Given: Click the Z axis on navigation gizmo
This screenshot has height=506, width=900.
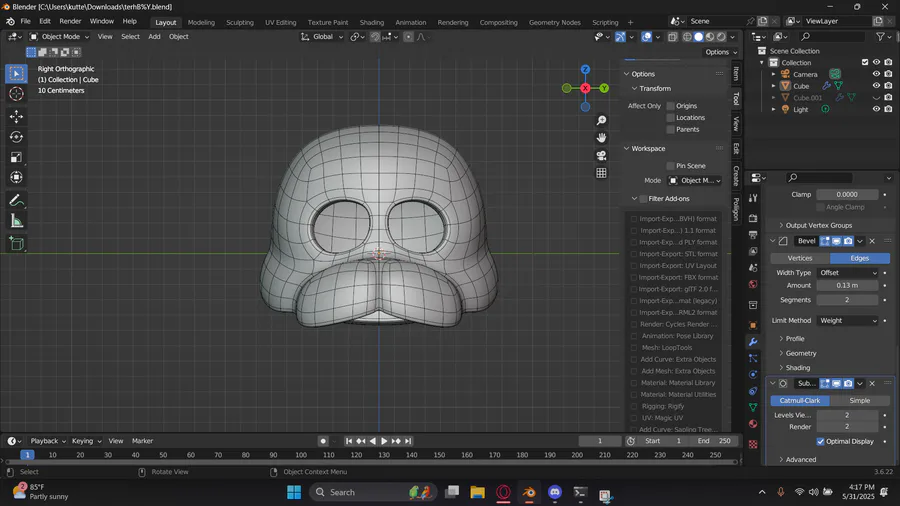Looking at the screenshot, I should tap(585, 69).
